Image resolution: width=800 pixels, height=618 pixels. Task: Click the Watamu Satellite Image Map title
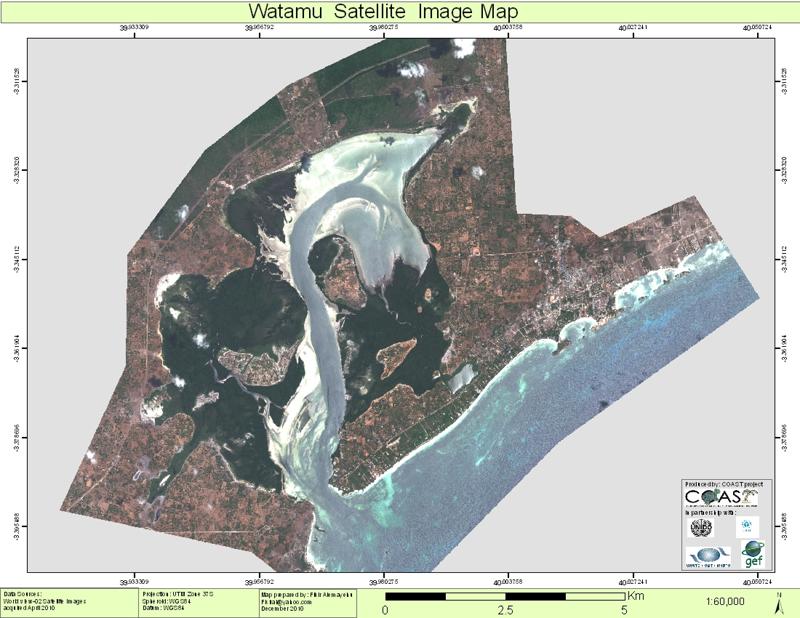click(398, 11)
